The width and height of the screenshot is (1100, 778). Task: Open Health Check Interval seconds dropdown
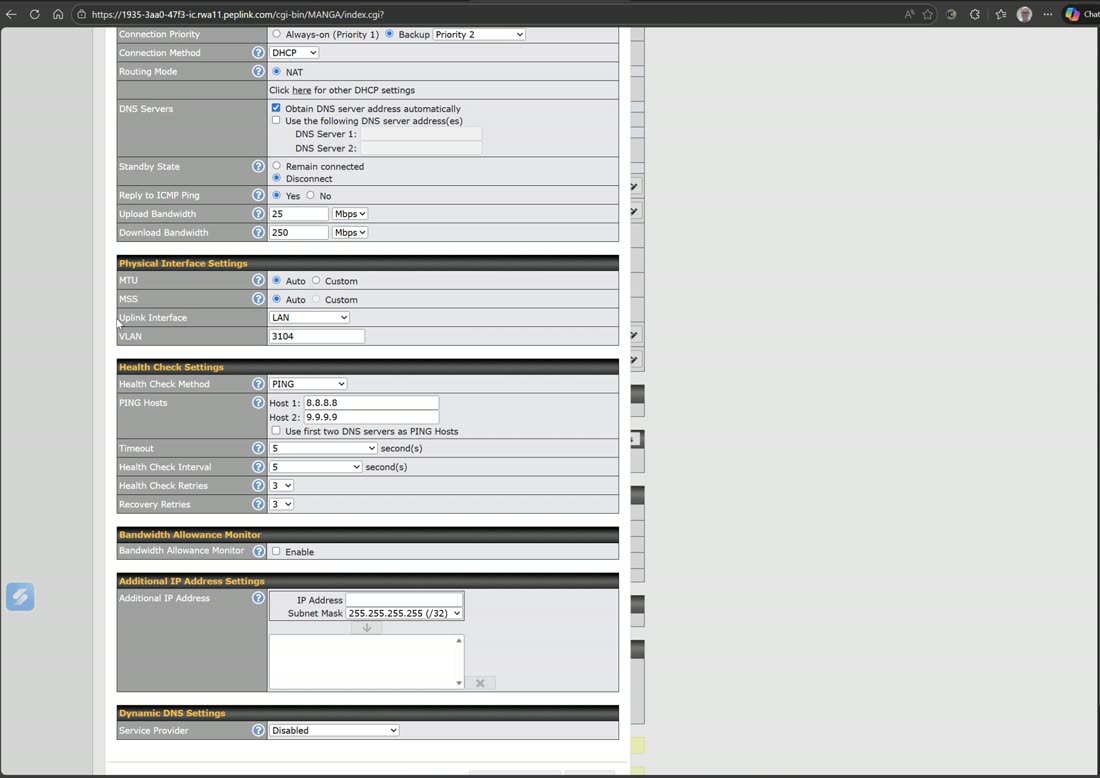[x=316, y=467]
